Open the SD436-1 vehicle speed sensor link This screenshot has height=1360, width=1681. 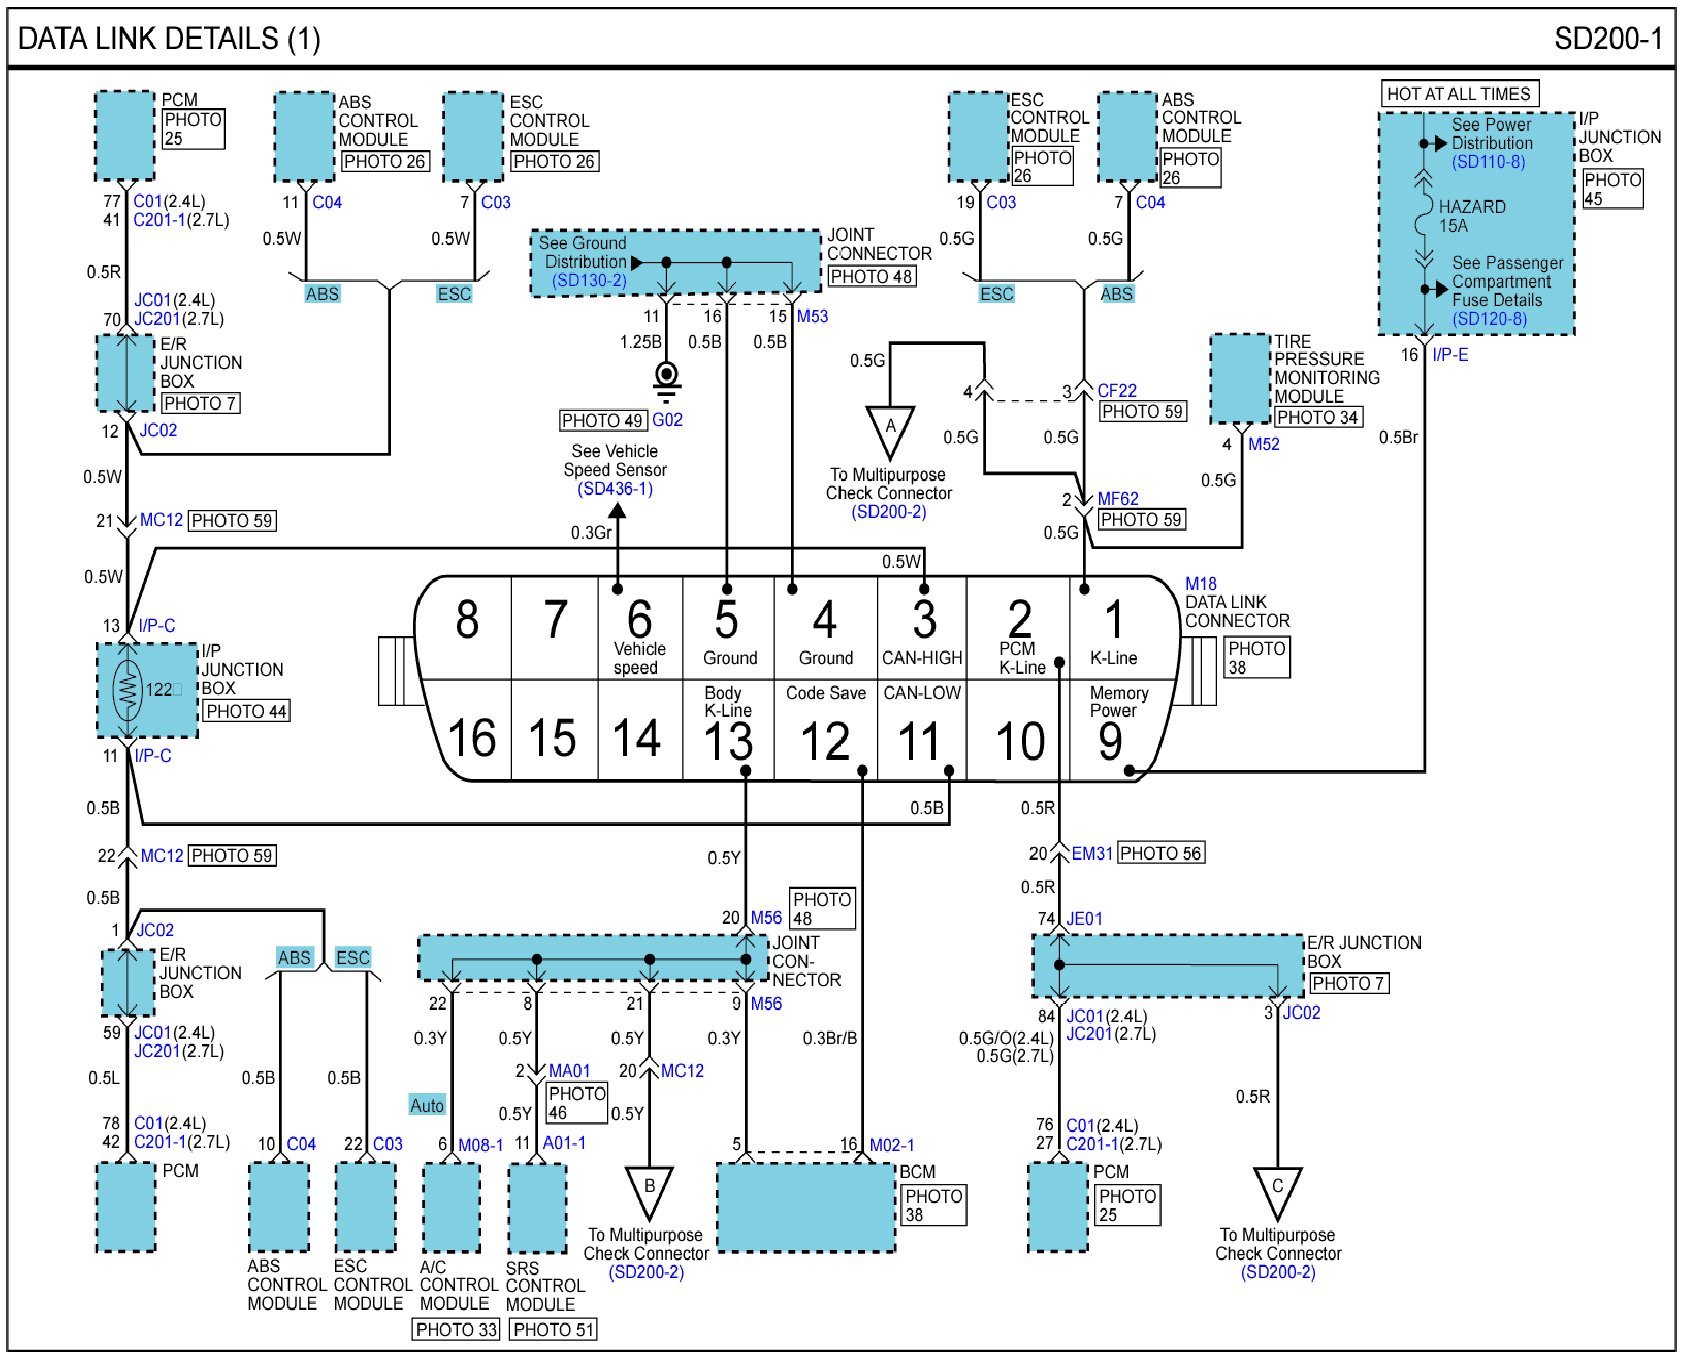click(x=615, y=489)
